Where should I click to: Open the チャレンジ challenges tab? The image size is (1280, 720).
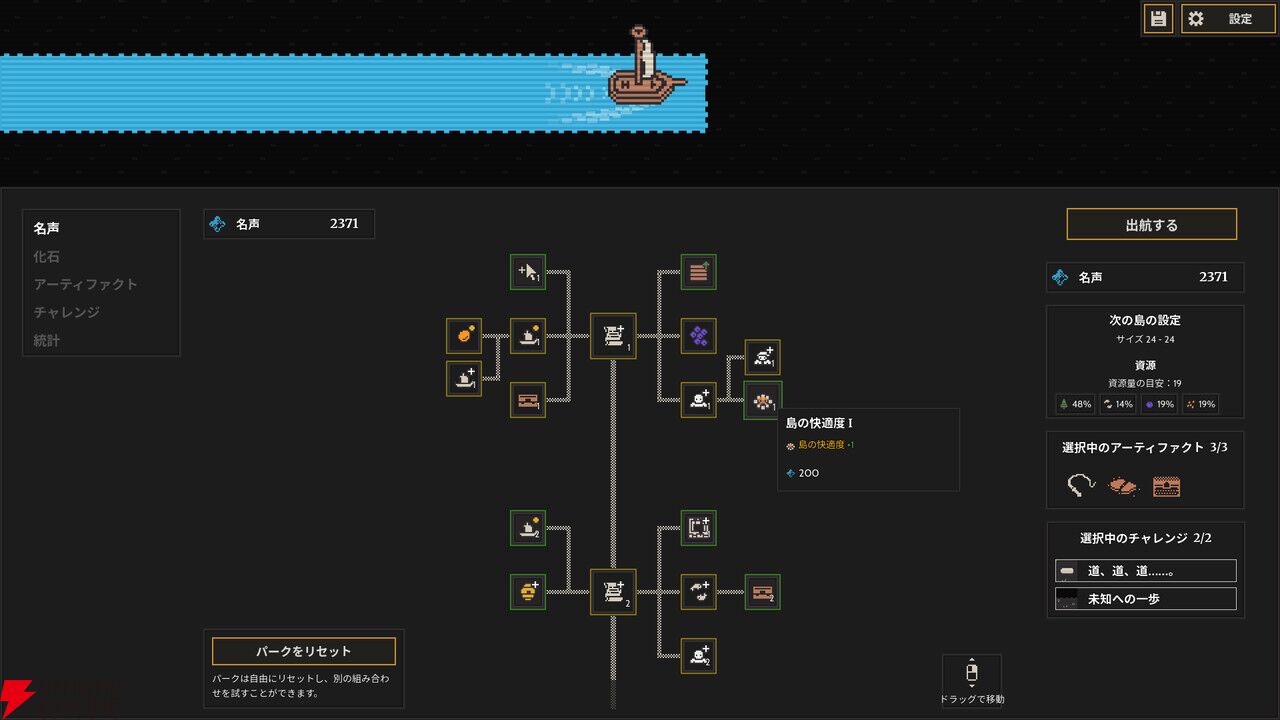click(67, 312)
